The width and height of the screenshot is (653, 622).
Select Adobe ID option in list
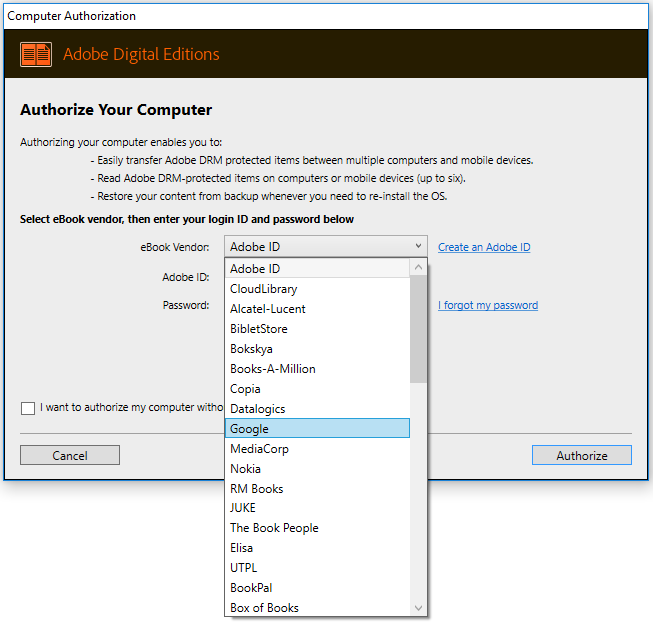pyautogui.click(x=255, y=269)
